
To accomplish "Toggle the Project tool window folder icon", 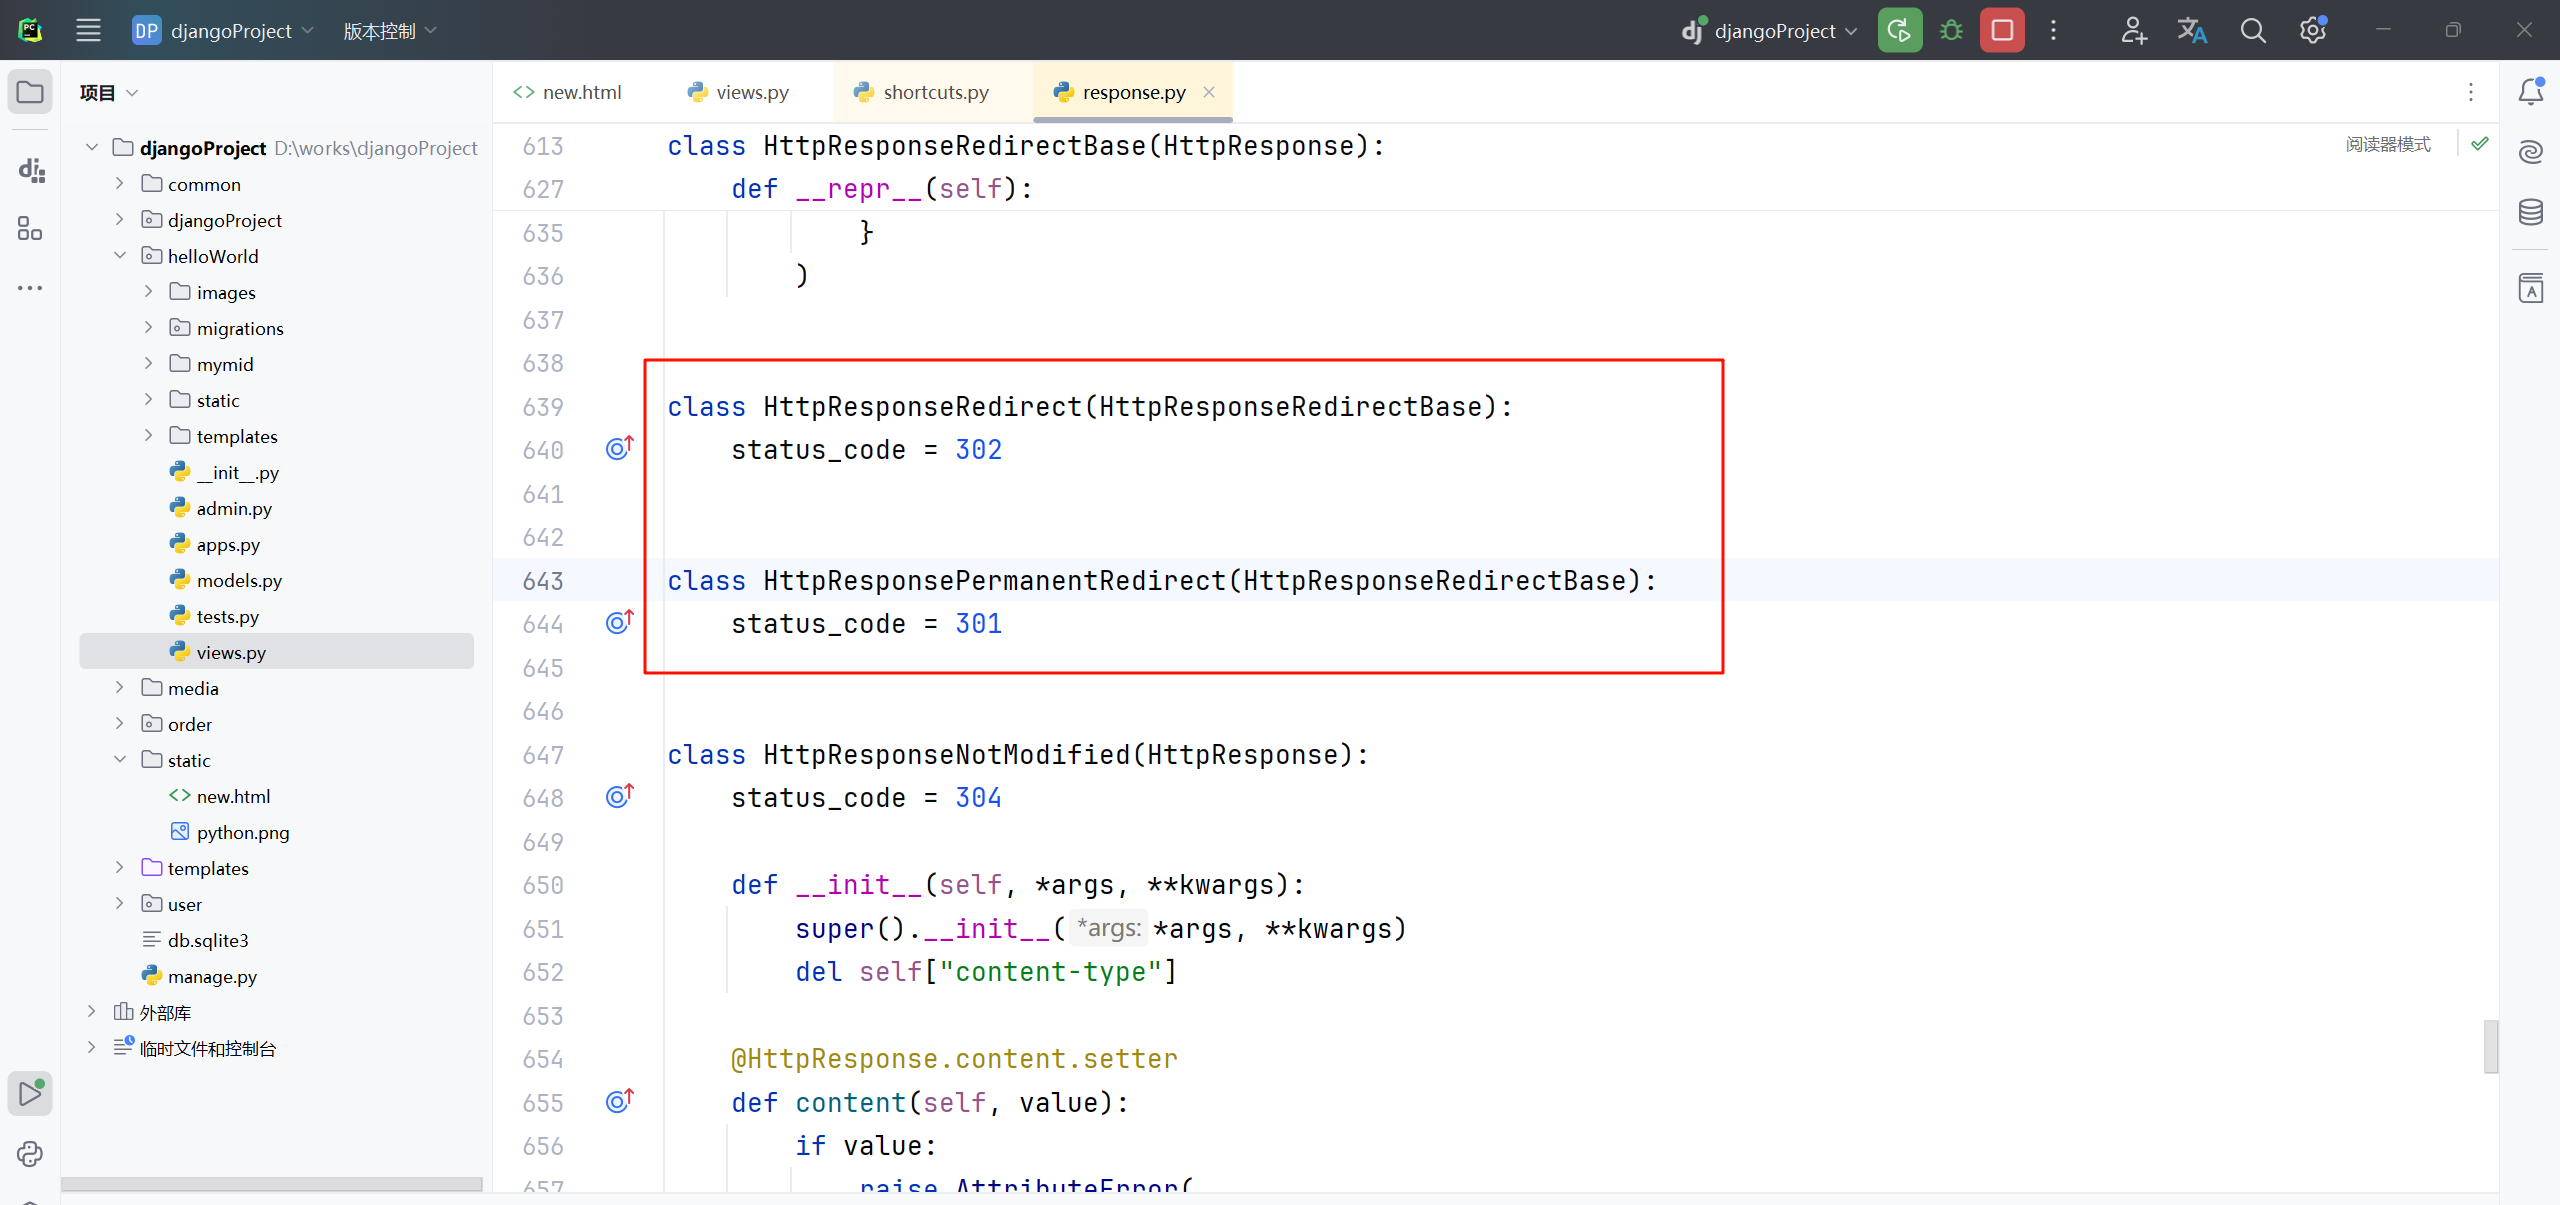I will tap(30, 92).
